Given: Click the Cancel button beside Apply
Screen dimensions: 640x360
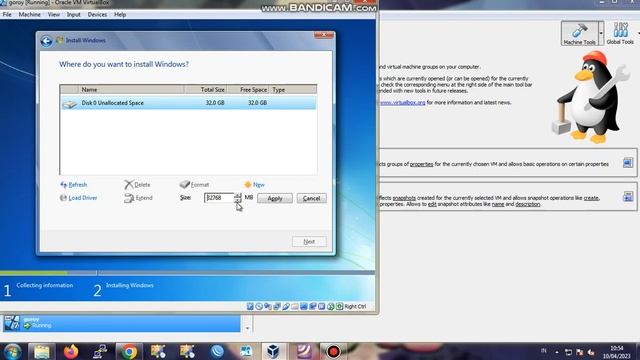Looking at the screenshot, I should pos(311,198).
